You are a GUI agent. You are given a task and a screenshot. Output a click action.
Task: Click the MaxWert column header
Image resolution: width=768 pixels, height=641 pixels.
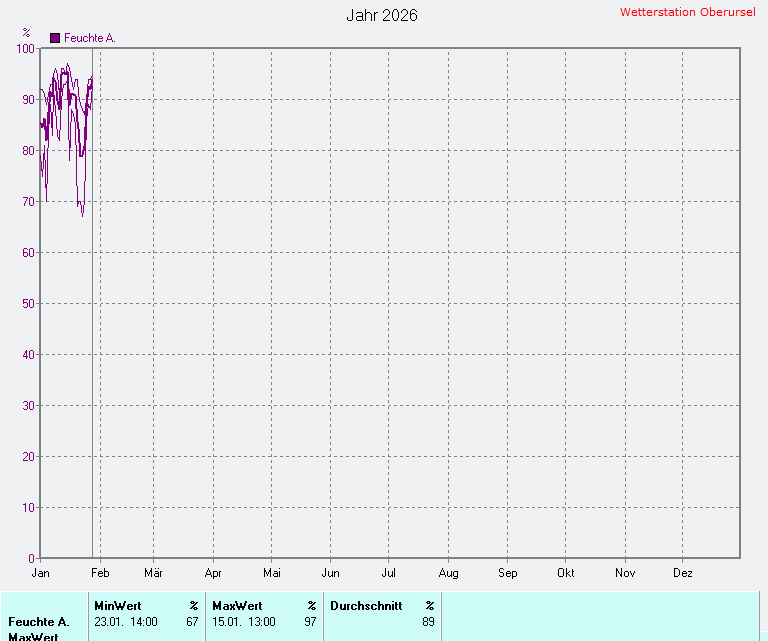click(x=237, y=605)
